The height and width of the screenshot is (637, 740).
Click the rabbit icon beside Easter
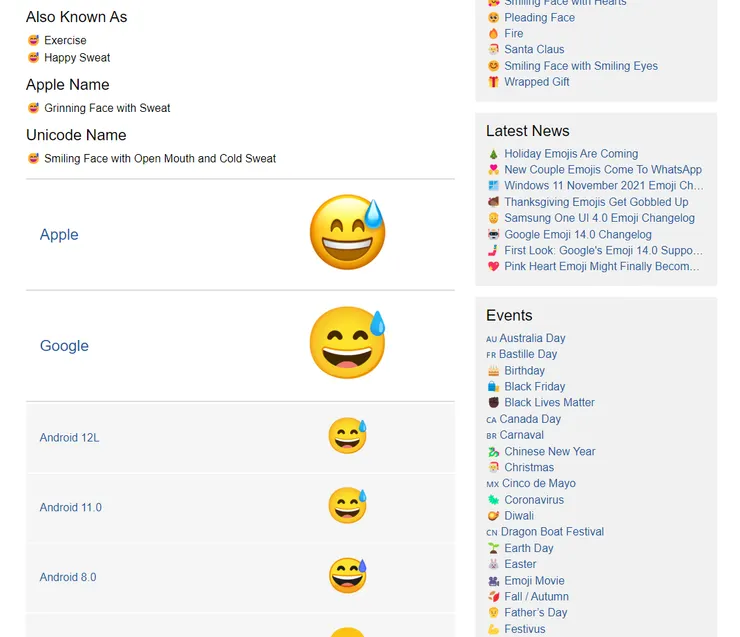click(x=493, y=564)
